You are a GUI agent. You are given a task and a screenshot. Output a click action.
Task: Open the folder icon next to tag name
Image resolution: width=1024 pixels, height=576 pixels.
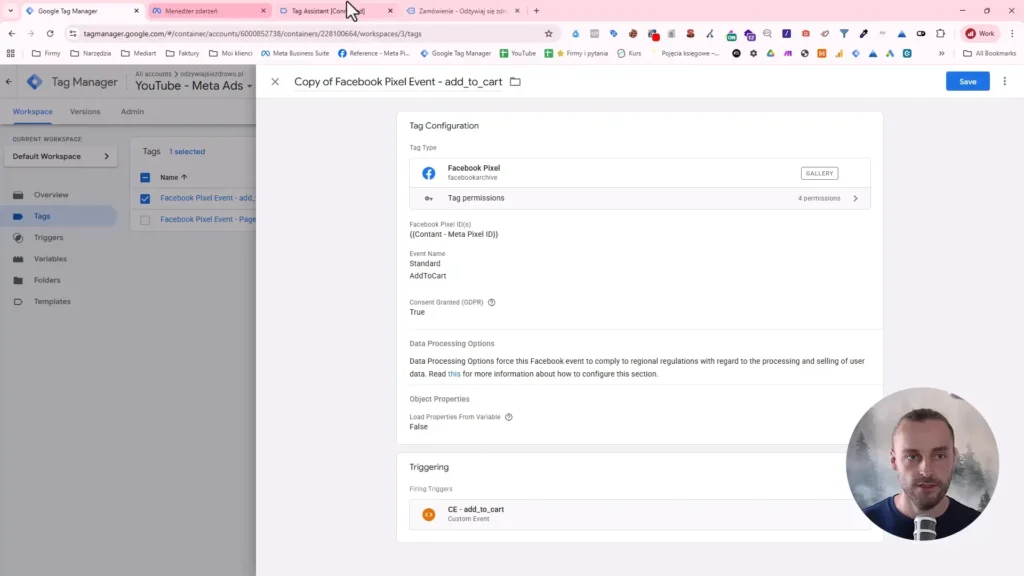[515, 82]
